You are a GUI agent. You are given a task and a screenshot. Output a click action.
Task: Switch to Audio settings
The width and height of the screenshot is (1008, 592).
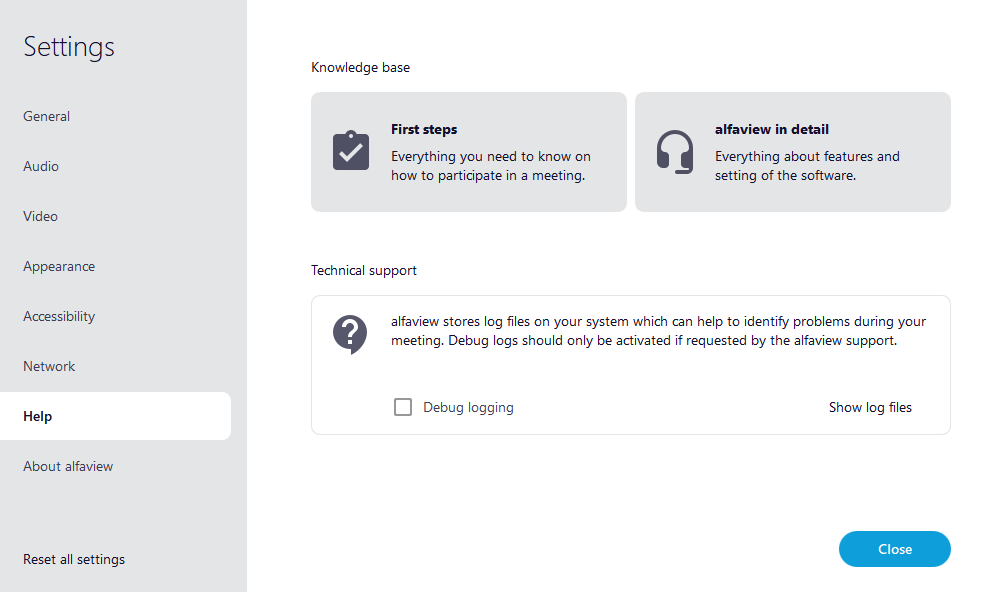(x=41, y=166)
